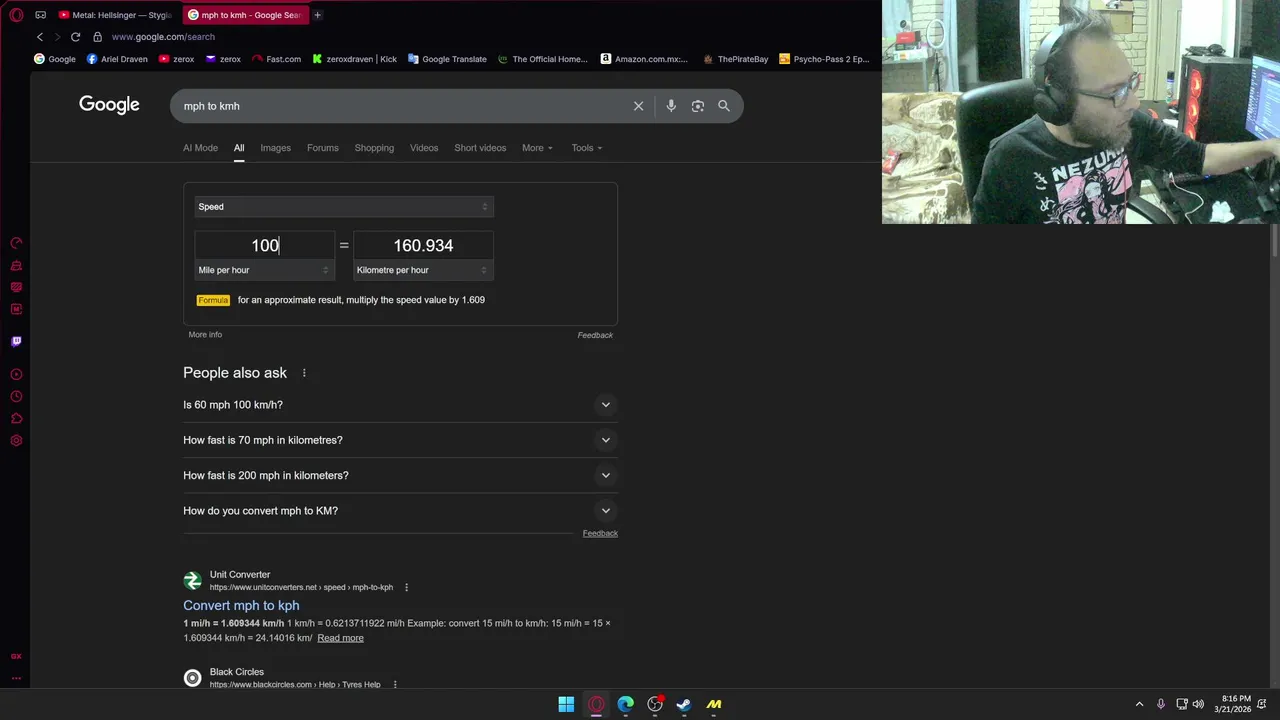Viewport: 1280px width, 720px height.
Task: Open the Speed conversion type dropdown
Action: click(343, 207)
